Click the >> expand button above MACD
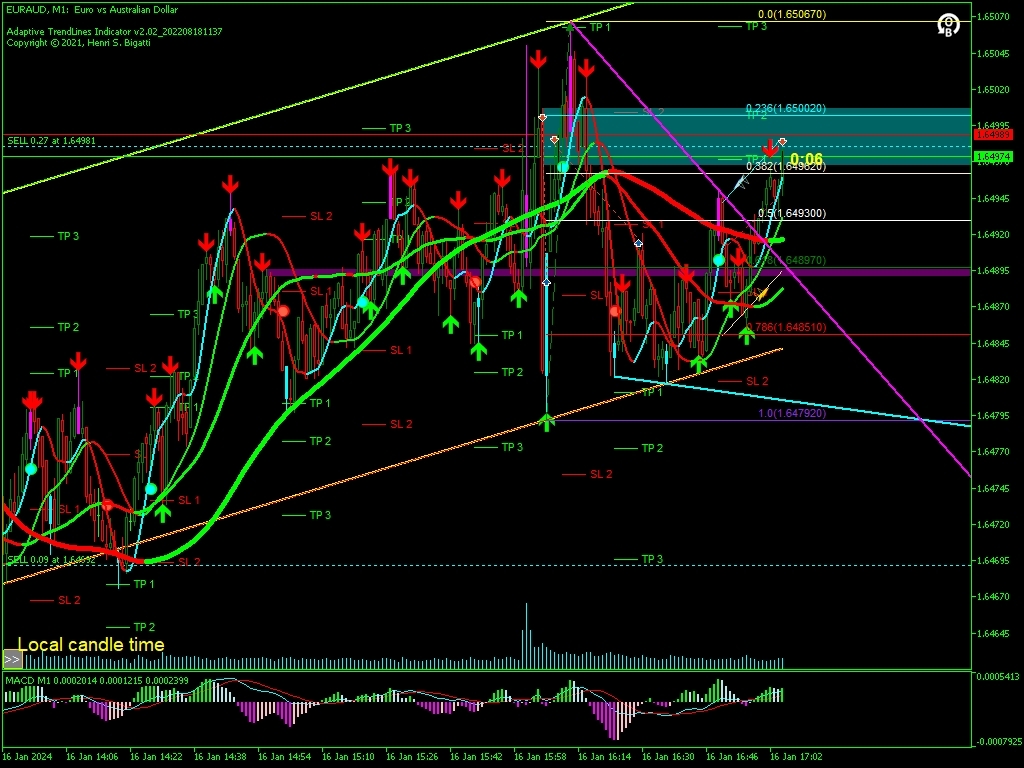The height and width of the screenshot is (768, 1024). coord(12,660)
